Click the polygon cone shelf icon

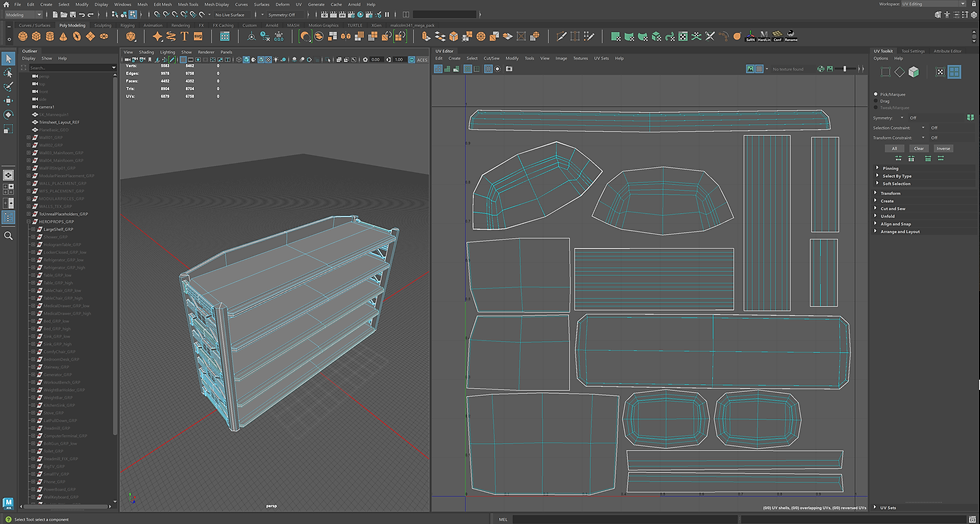(x=64, y=37)
